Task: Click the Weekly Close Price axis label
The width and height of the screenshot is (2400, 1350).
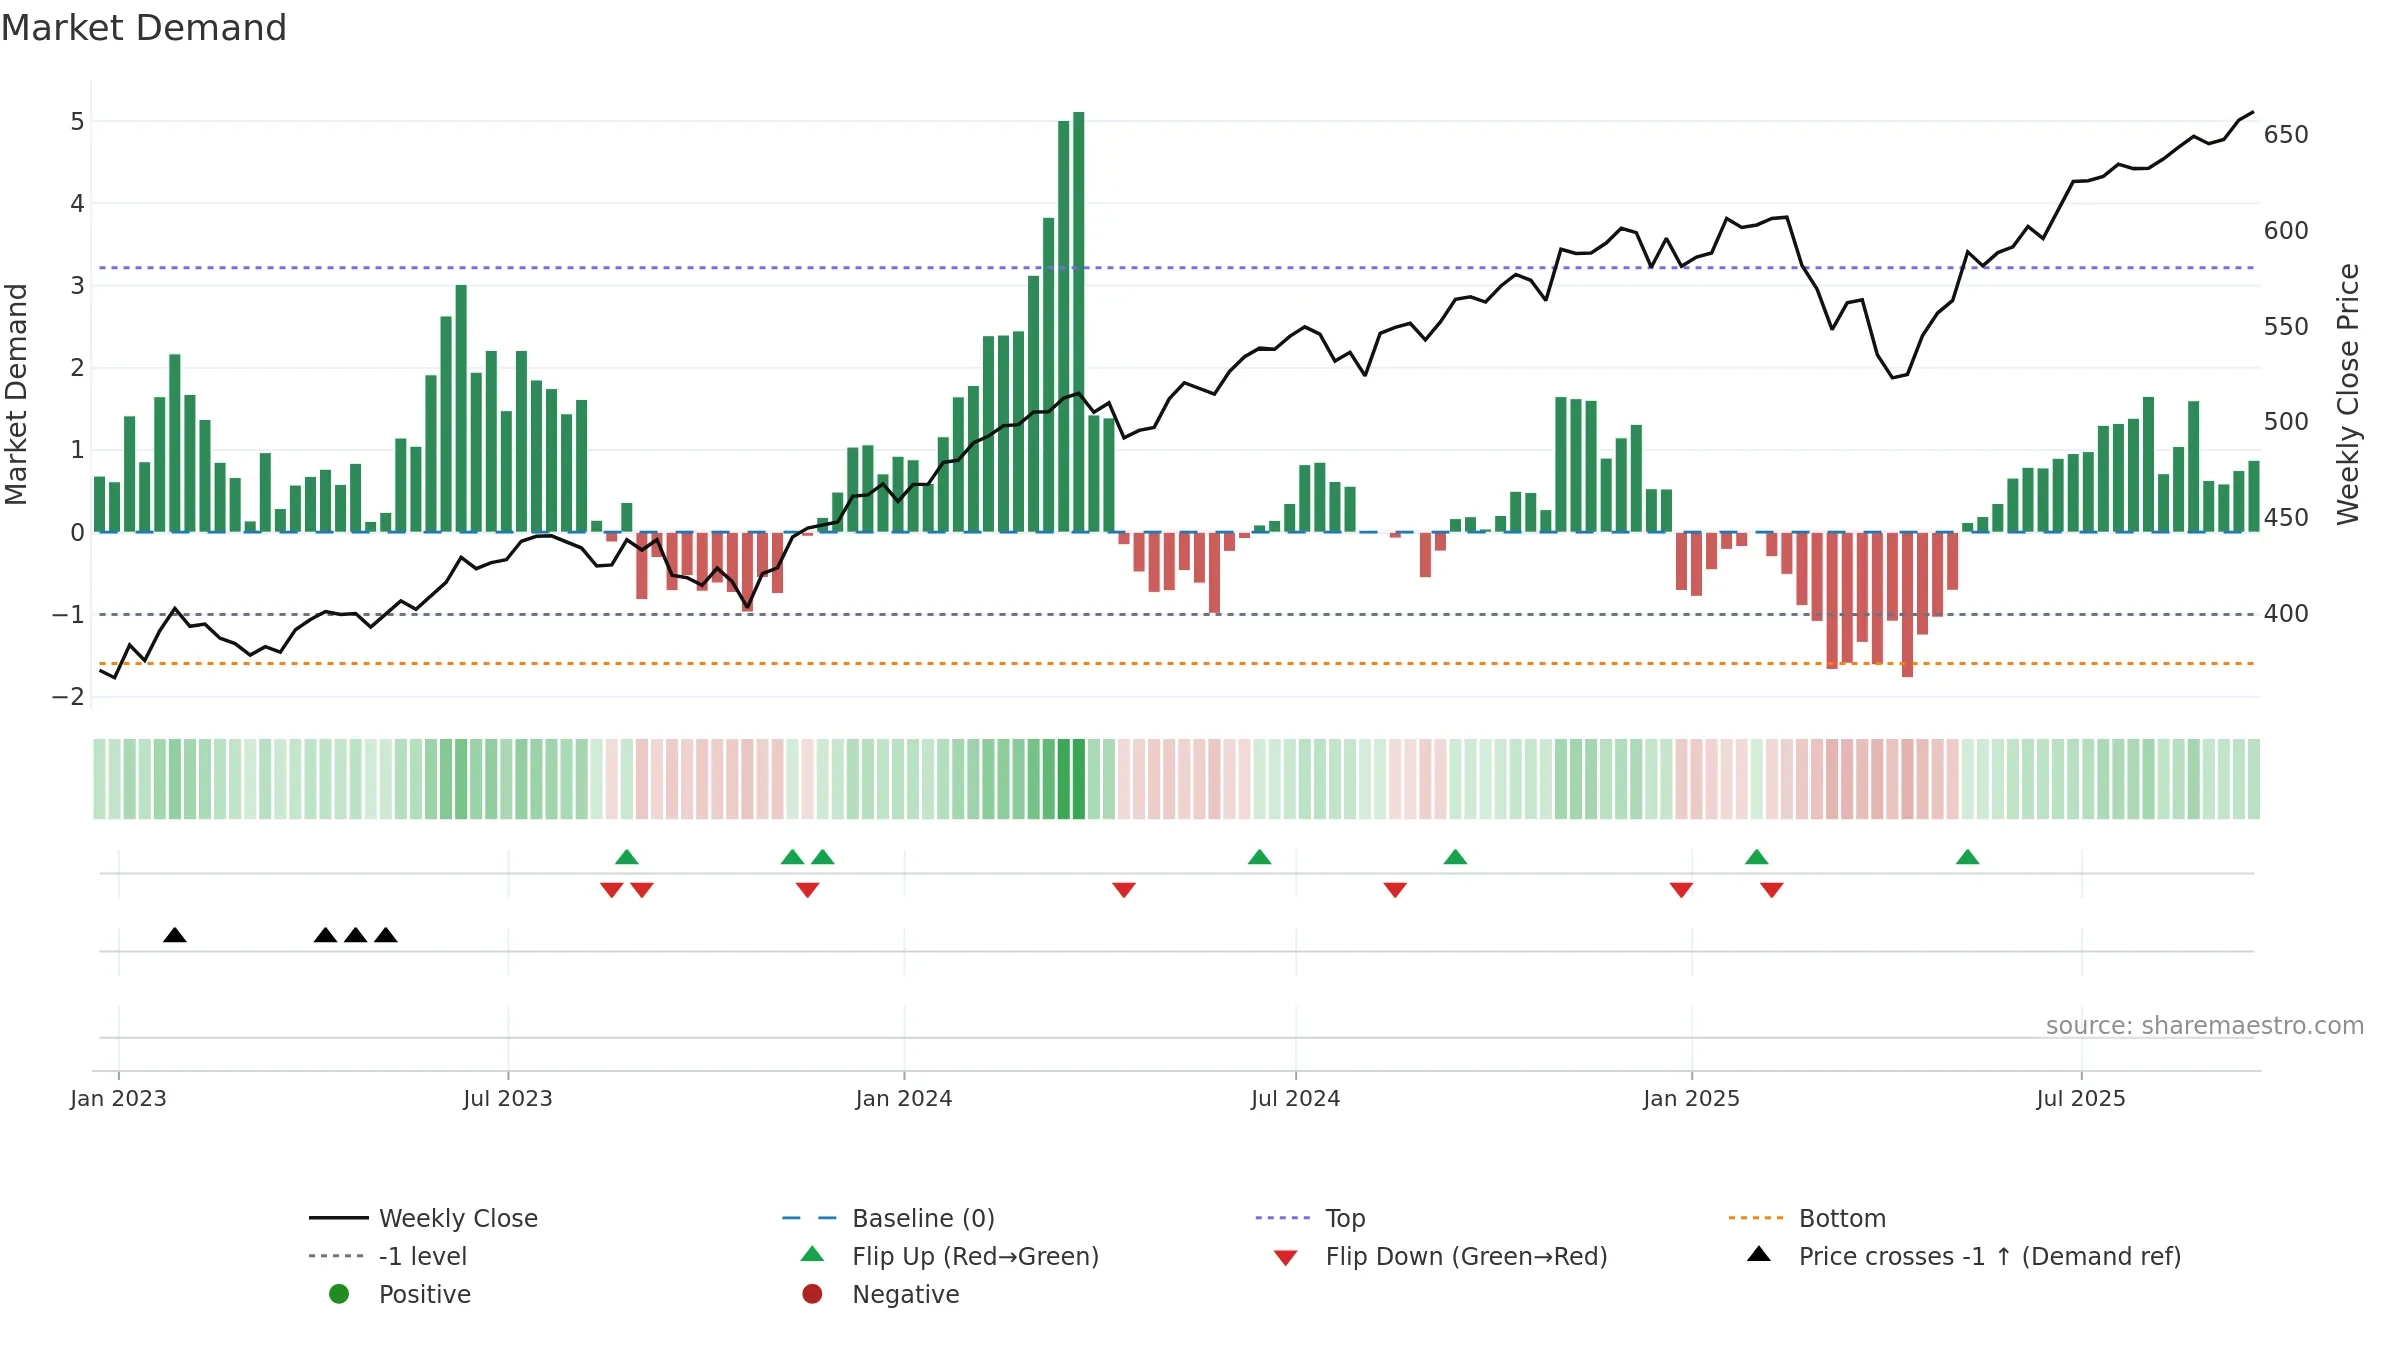Action: tap(2348, 394)
